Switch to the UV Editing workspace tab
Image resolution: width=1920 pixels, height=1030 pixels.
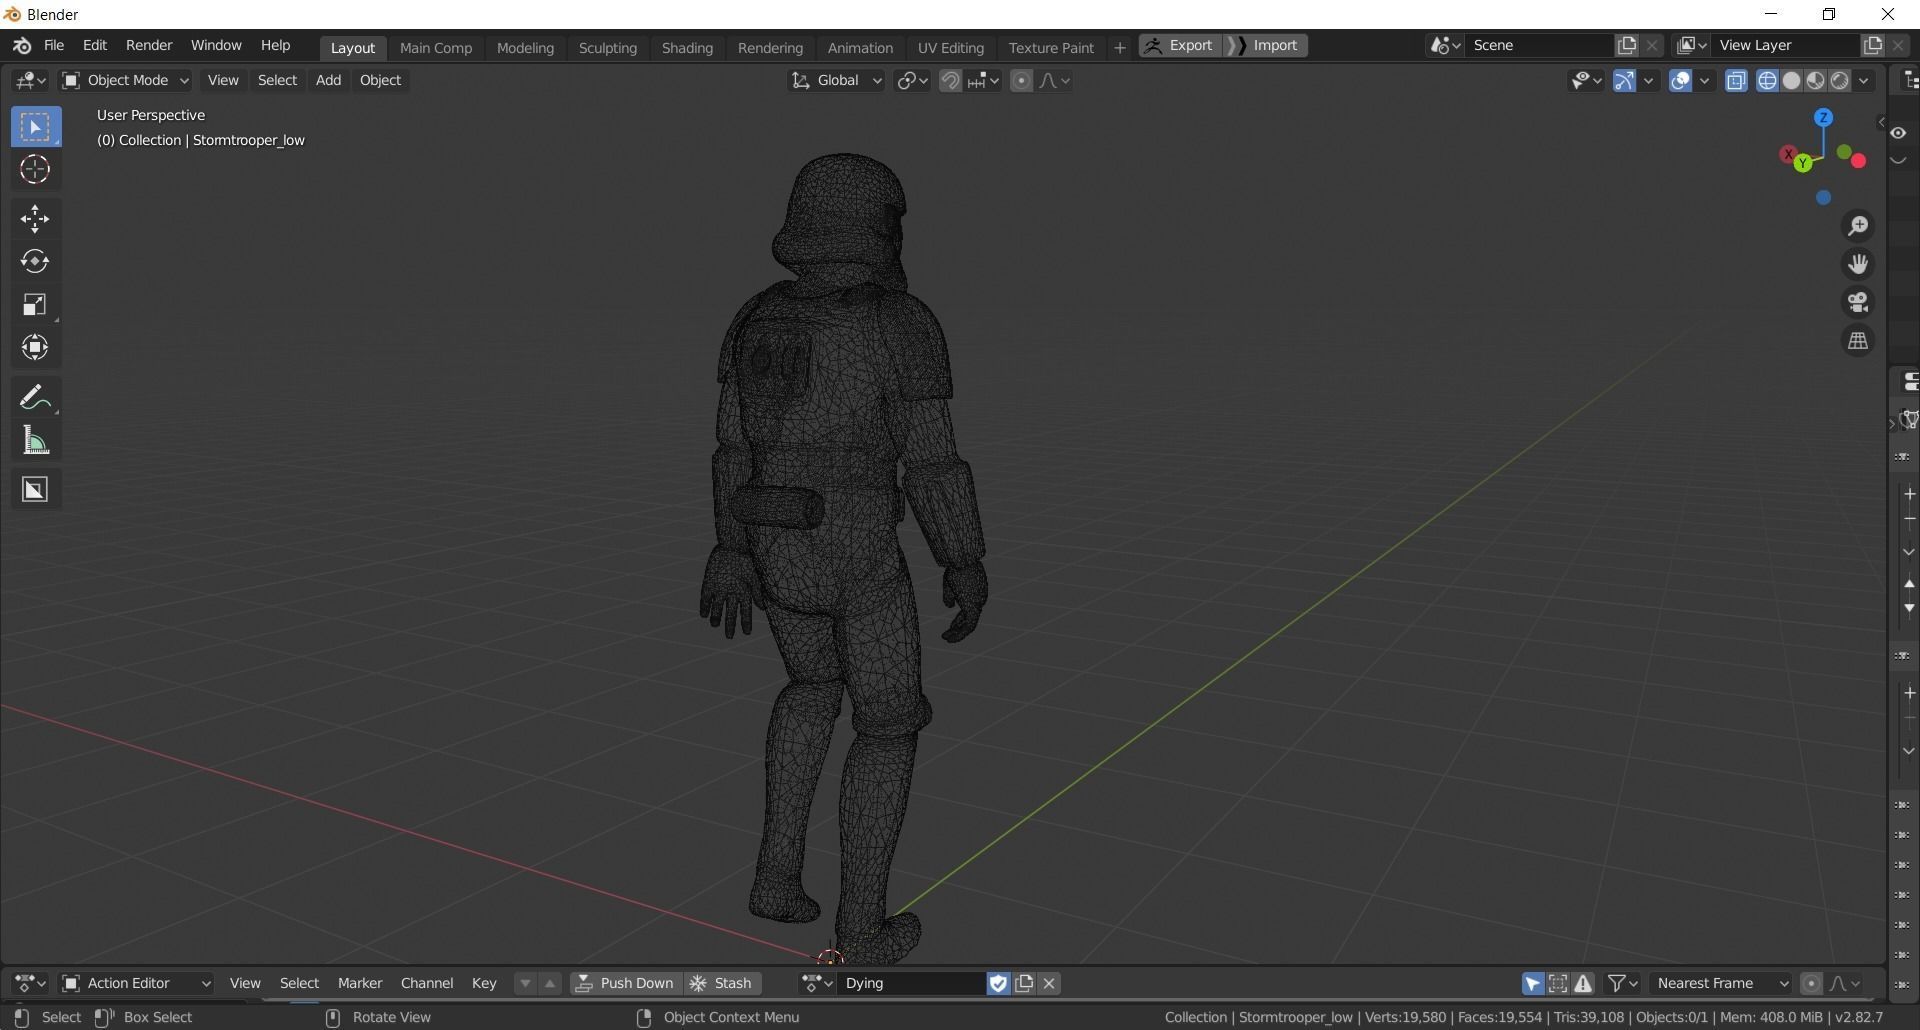point(950,48)
